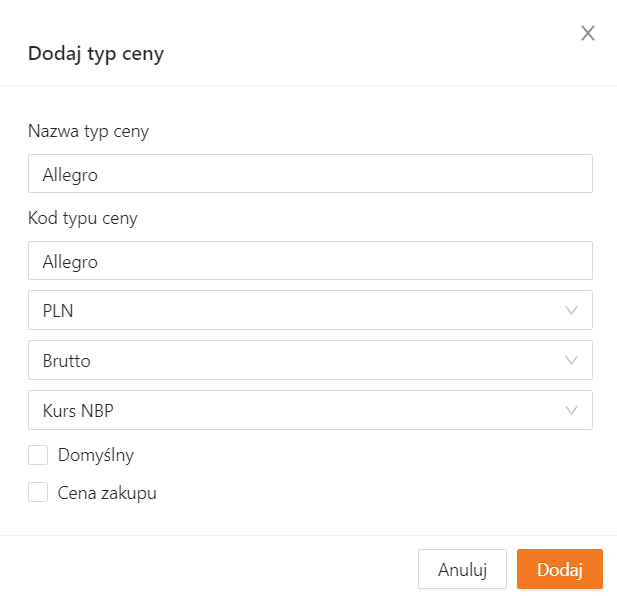Open the PLN currency dropdown

[x=310, y=310]
